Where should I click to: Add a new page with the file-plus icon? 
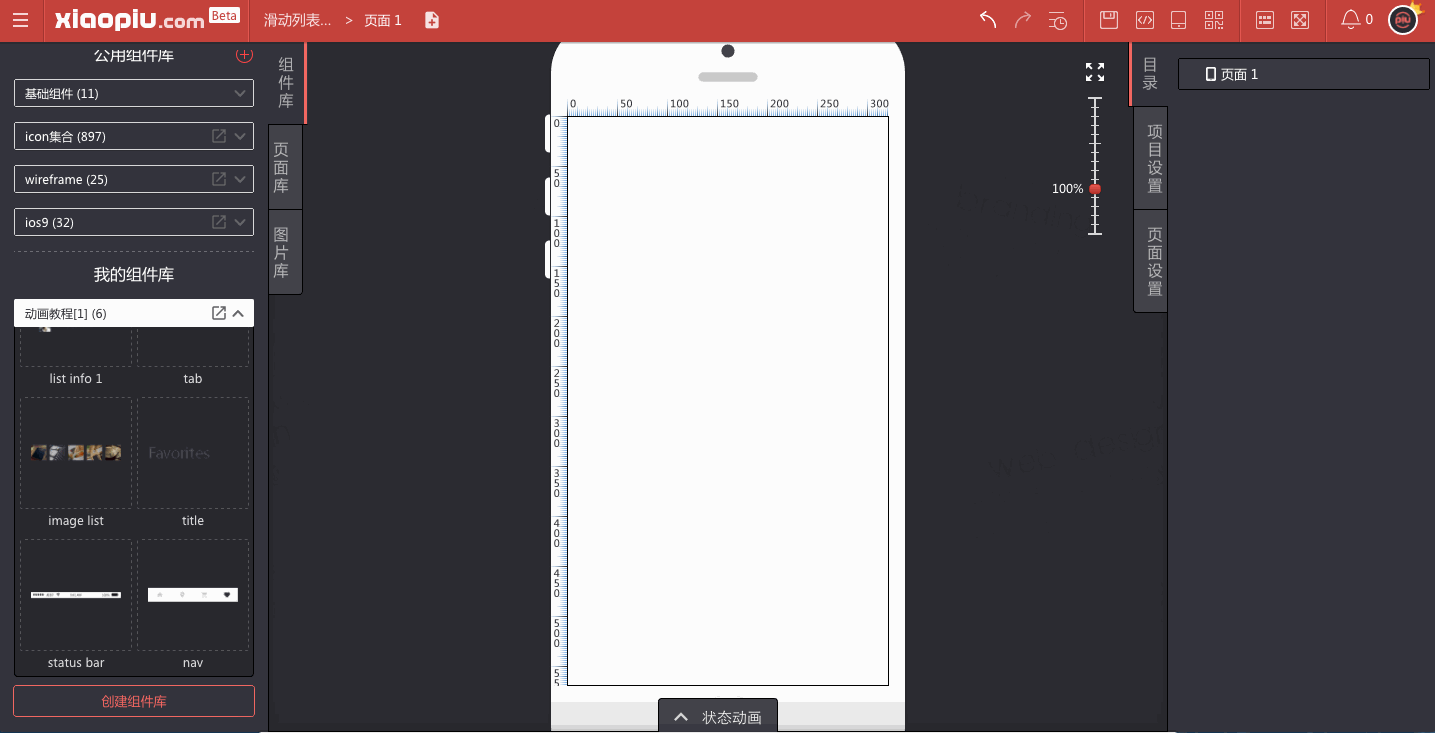click(432, 20)
